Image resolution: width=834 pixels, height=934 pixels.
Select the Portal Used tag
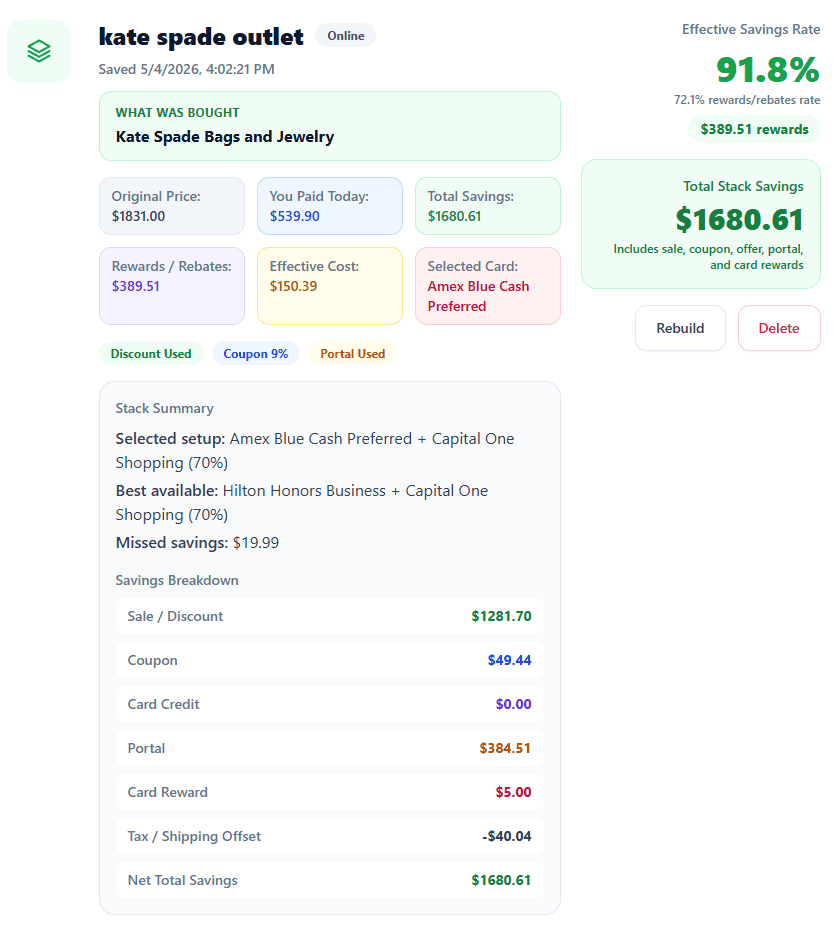coord(353,354)
